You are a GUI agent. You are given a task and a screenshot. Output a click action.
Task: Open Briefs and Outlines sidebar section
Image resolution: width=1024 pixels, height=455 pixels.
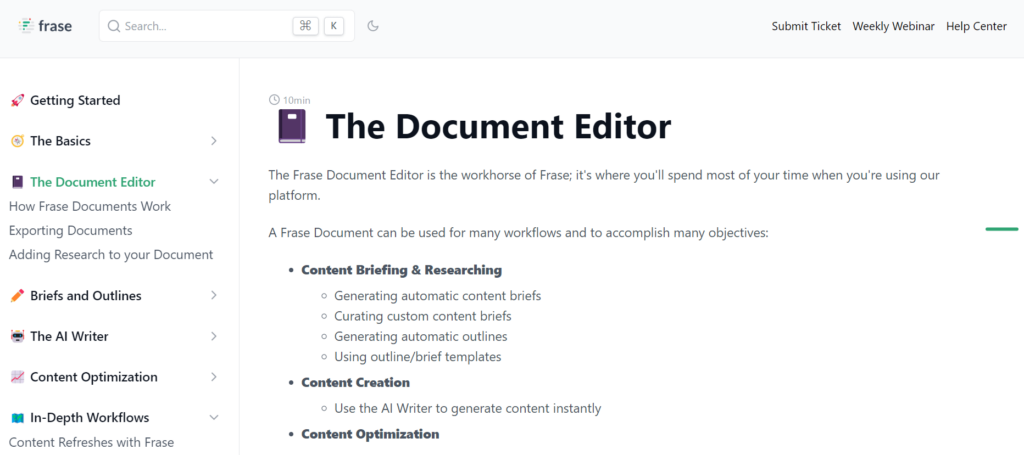tap(86, 296)
